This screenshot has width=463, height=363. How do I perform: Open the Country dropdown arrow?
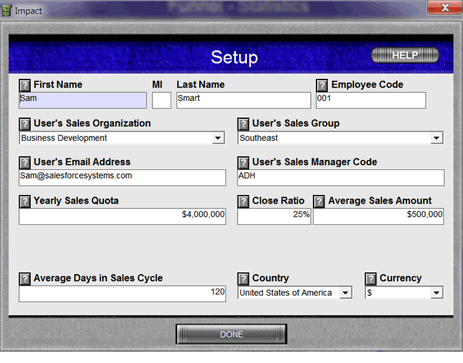345,293
